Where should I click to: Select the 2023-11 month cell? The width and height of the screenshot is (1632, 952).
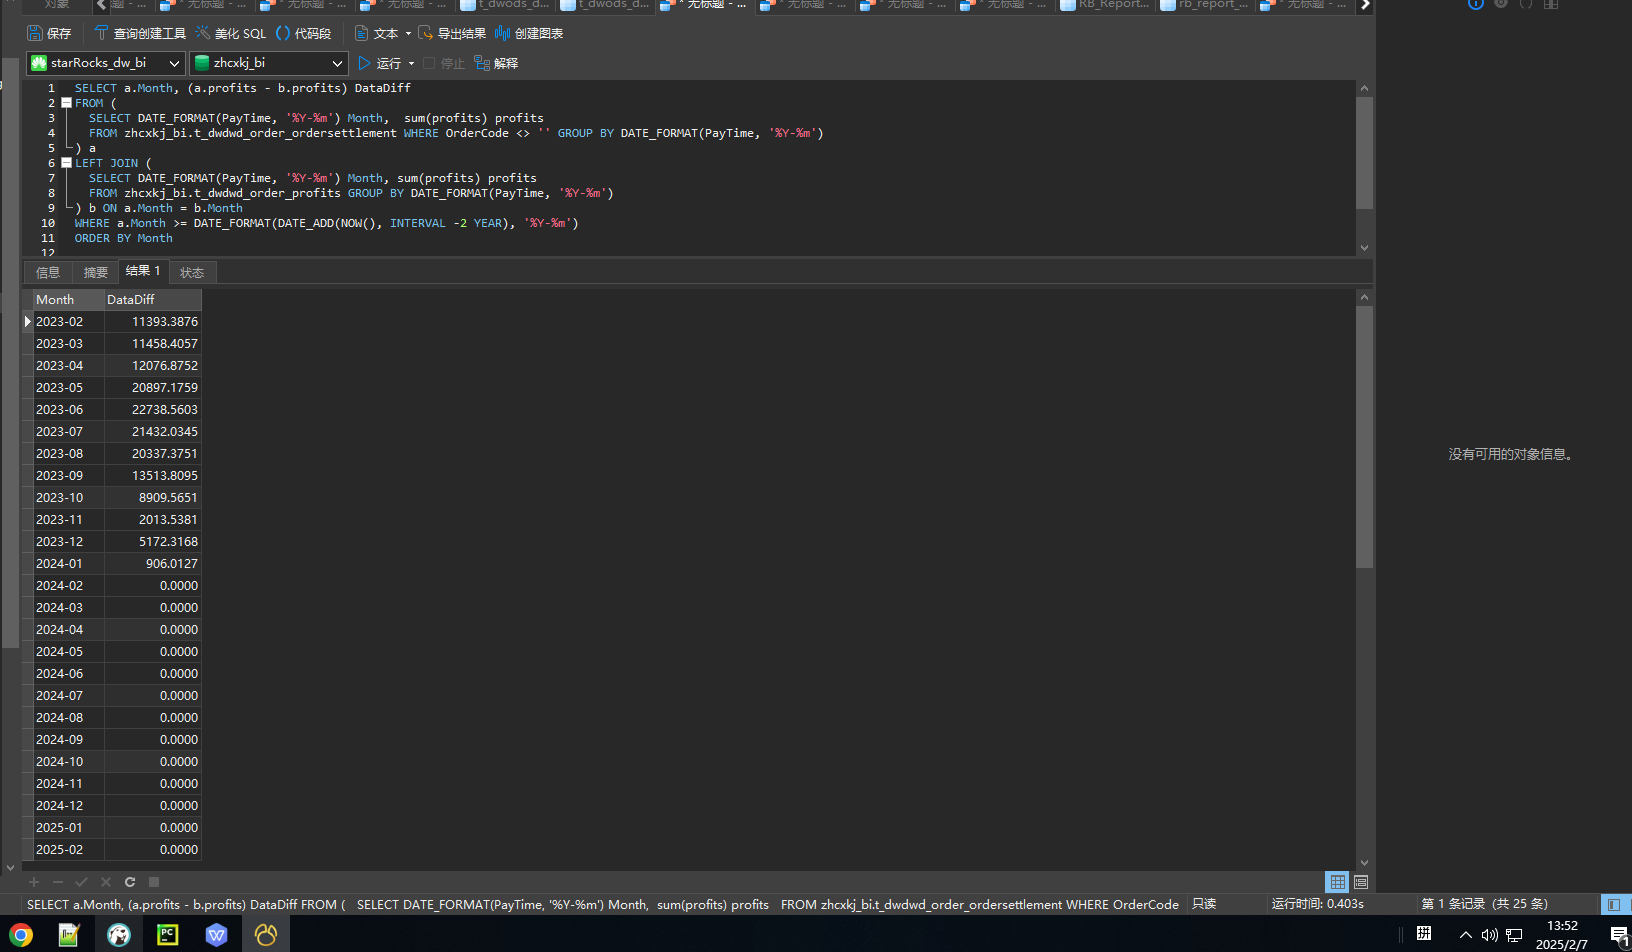click(x=69, y=519)
